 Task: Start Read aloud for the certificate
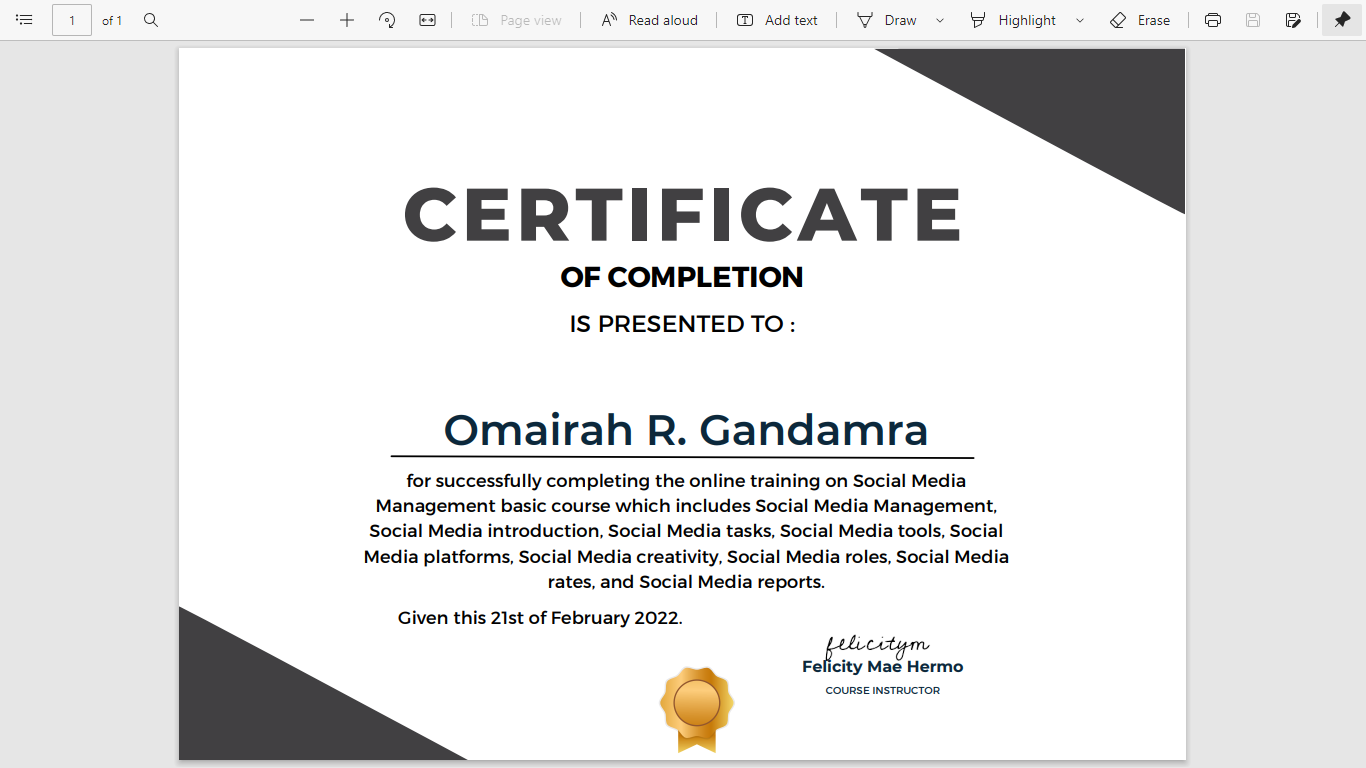point(649,20)
